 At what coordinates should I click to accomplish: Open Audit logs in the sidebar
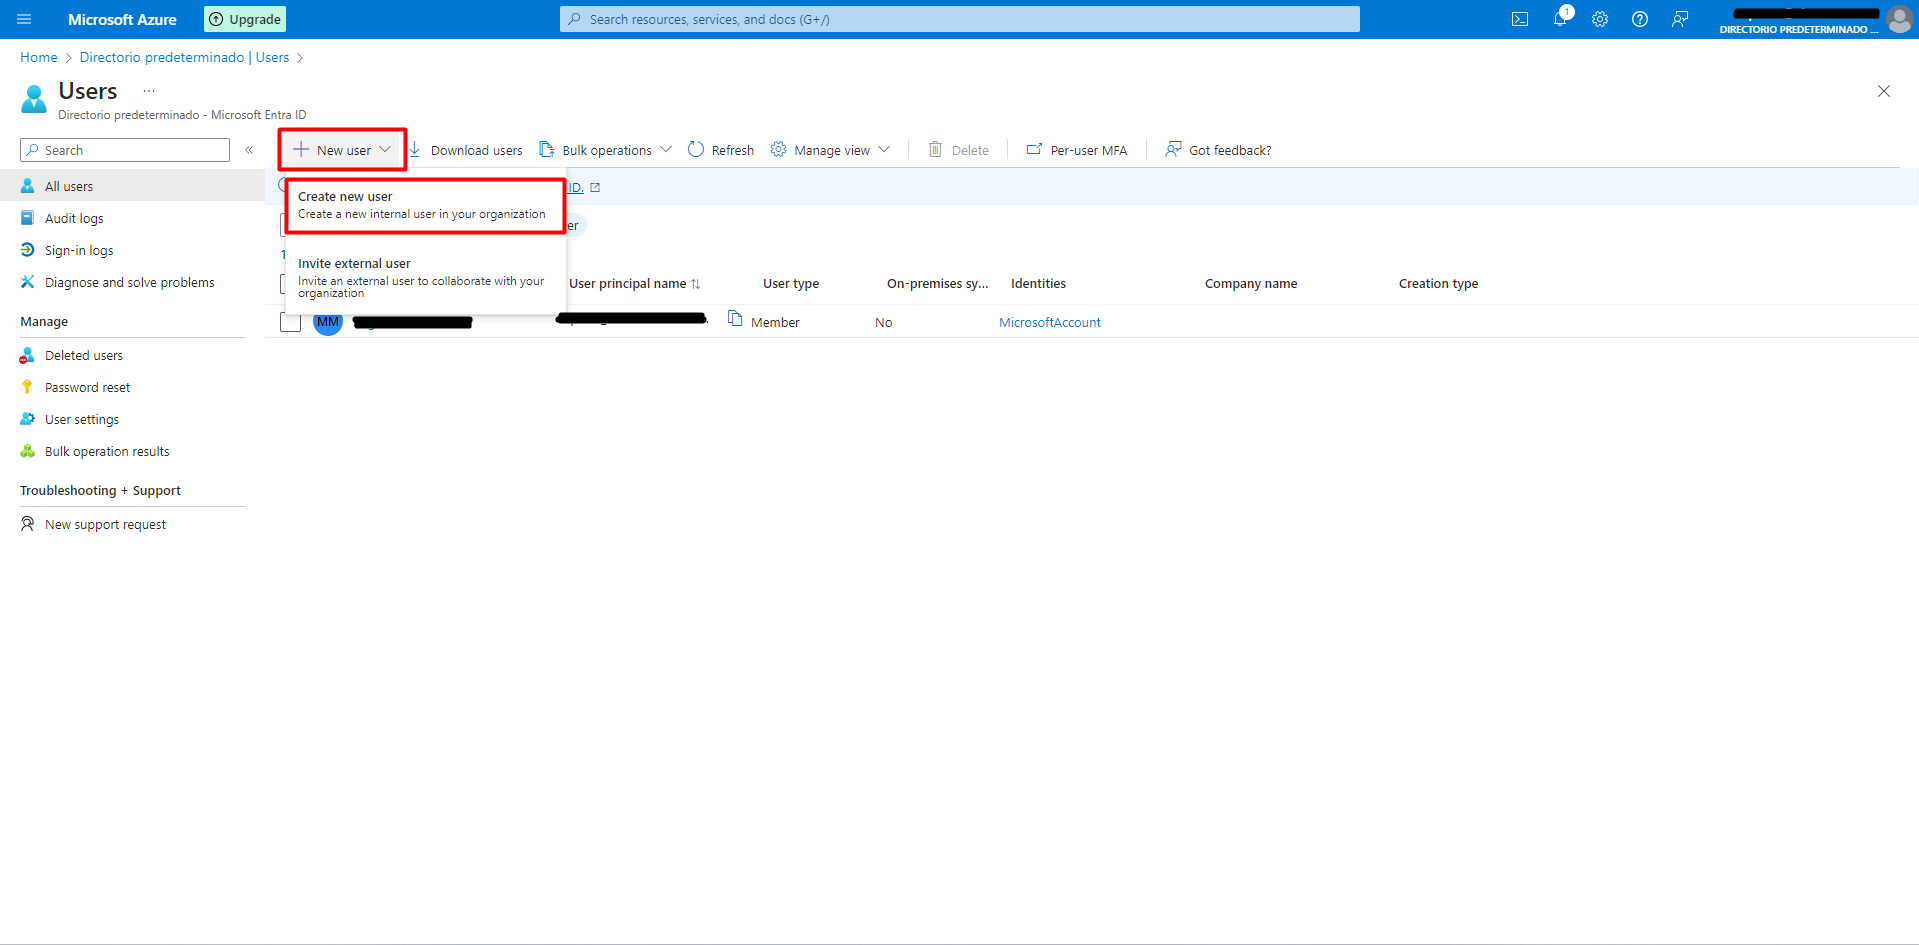(x=74, y=218)
